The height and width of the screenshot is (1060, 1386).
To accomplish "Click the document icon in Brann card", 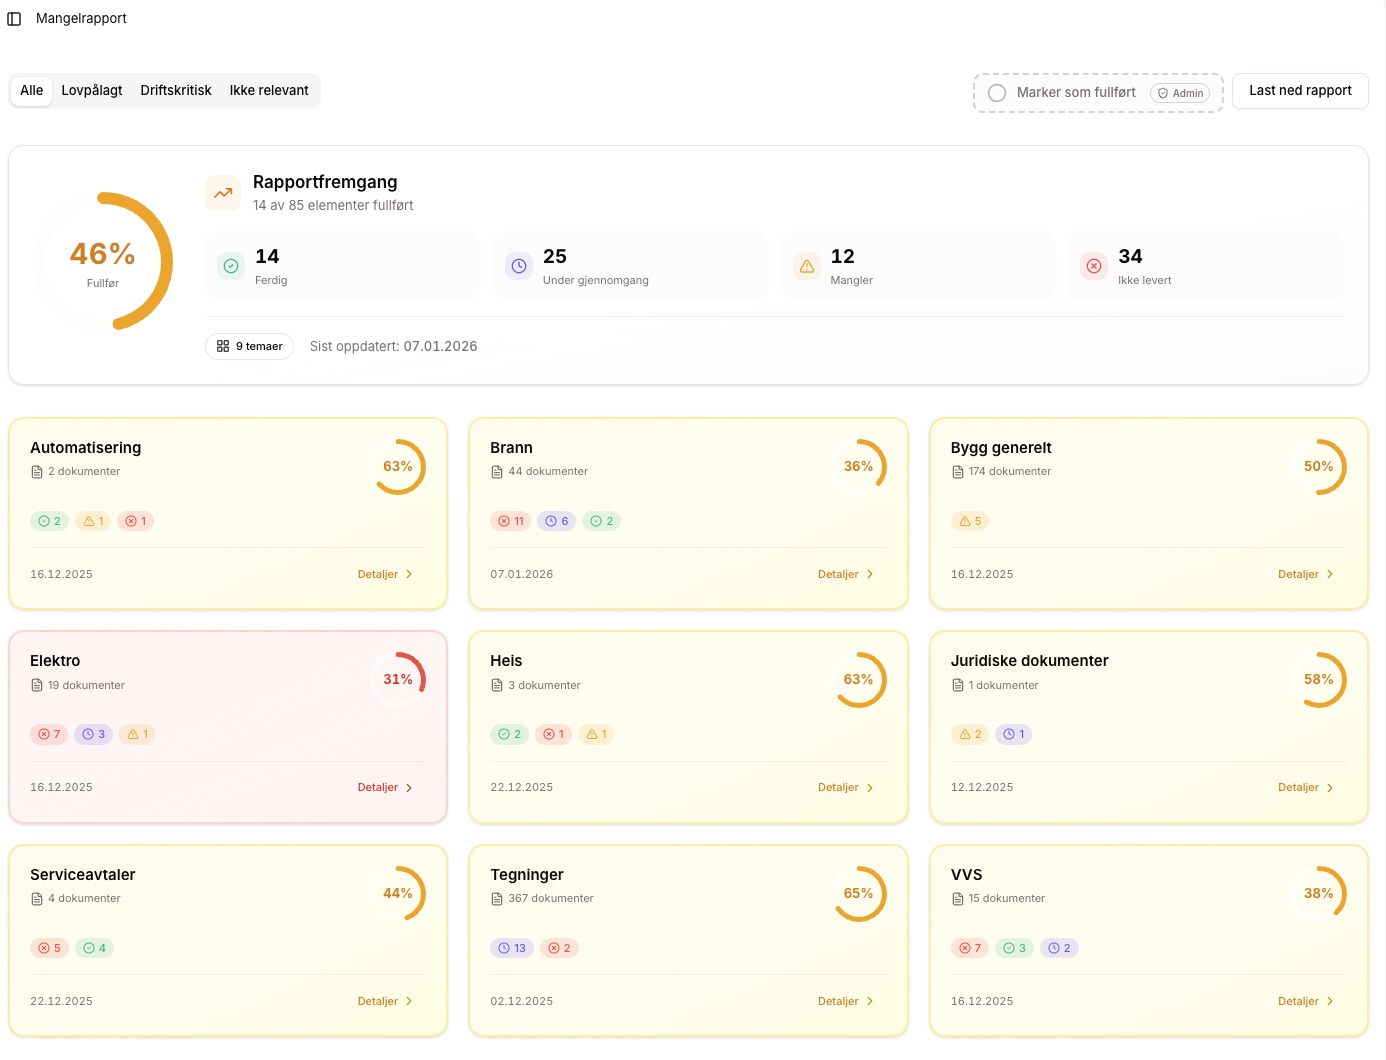I will 497,472.
